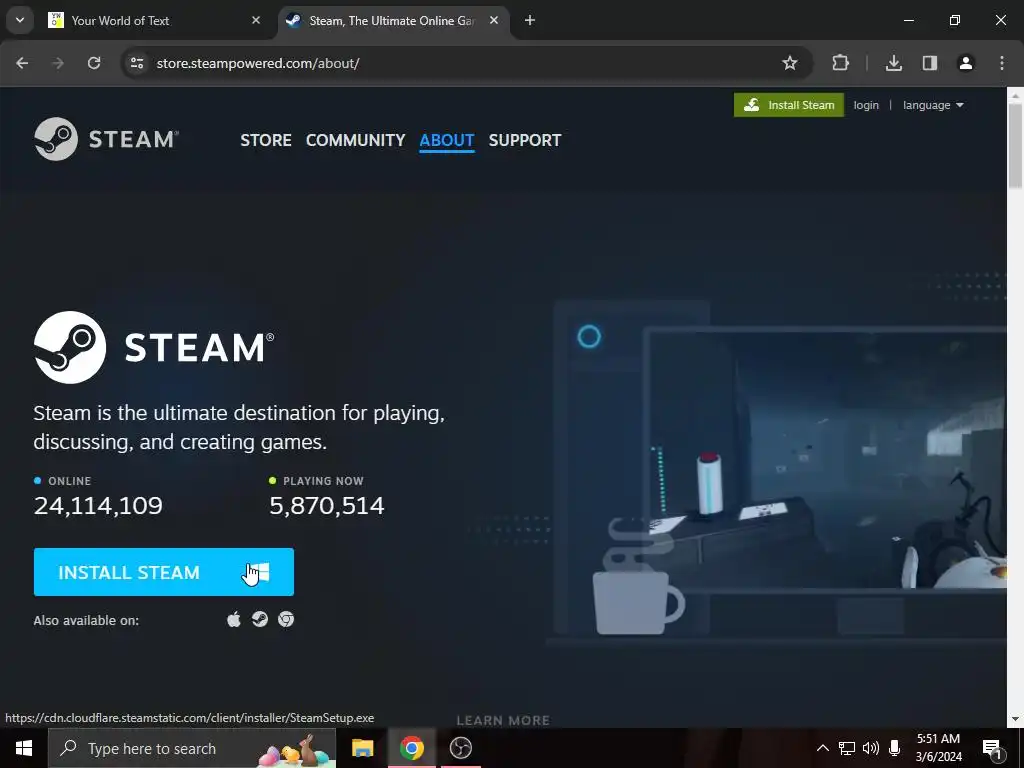Open File Explorer from the taskbar

(x=362, y=748)
